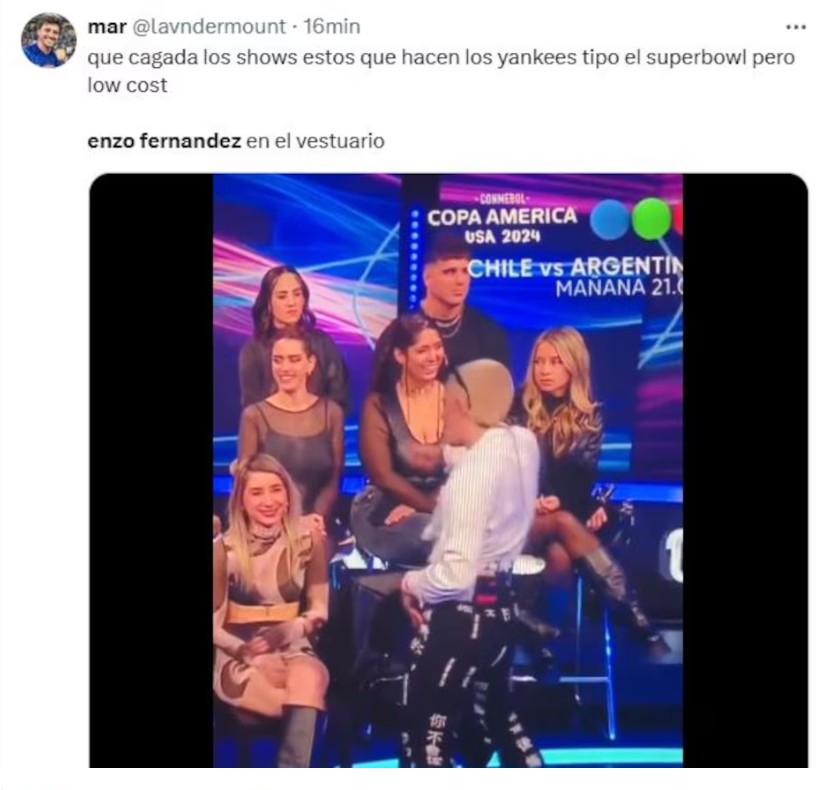This screenshot has width=827, height=790.
Task: Click the left black letterbox bar of the video
Action: tap(151, 470)
